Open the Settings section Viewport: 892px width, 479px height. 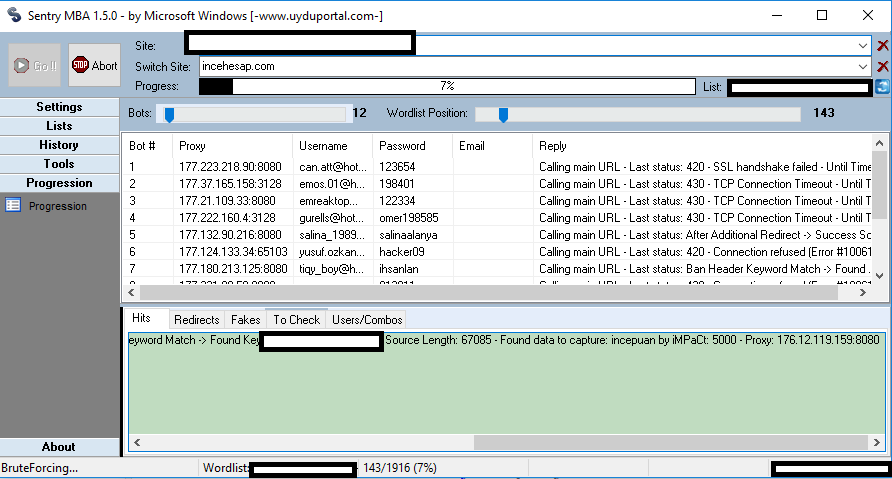tap(59, 107)
